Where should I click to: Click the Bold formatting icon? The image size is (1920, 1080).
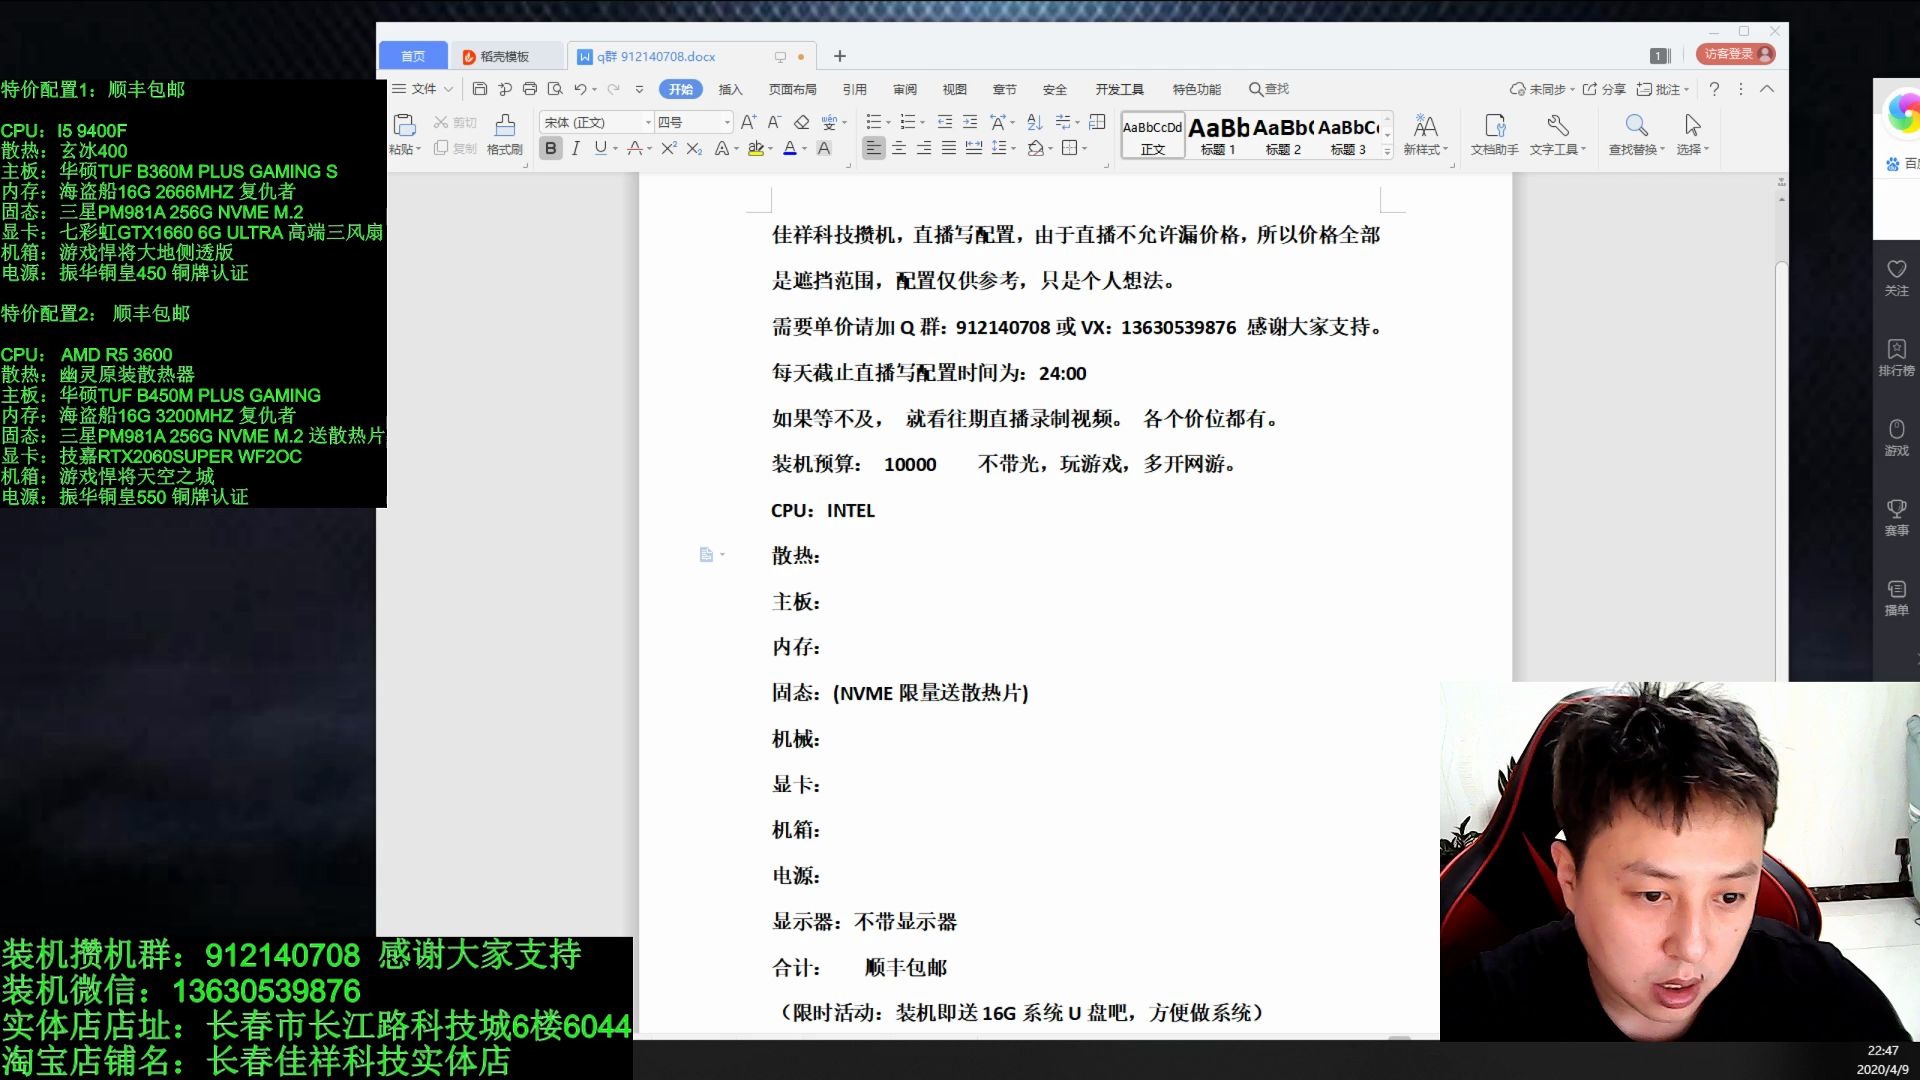pyautogui.click(x=550, y=148)
